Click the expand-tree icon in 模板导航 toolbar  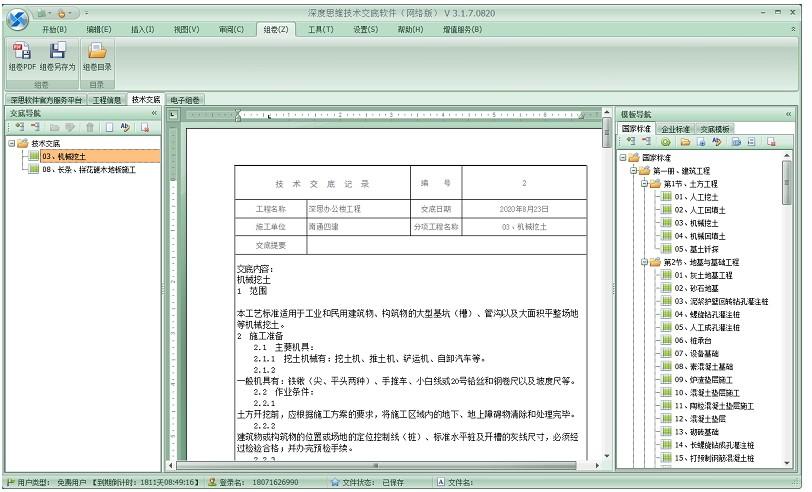click(631, 142)
